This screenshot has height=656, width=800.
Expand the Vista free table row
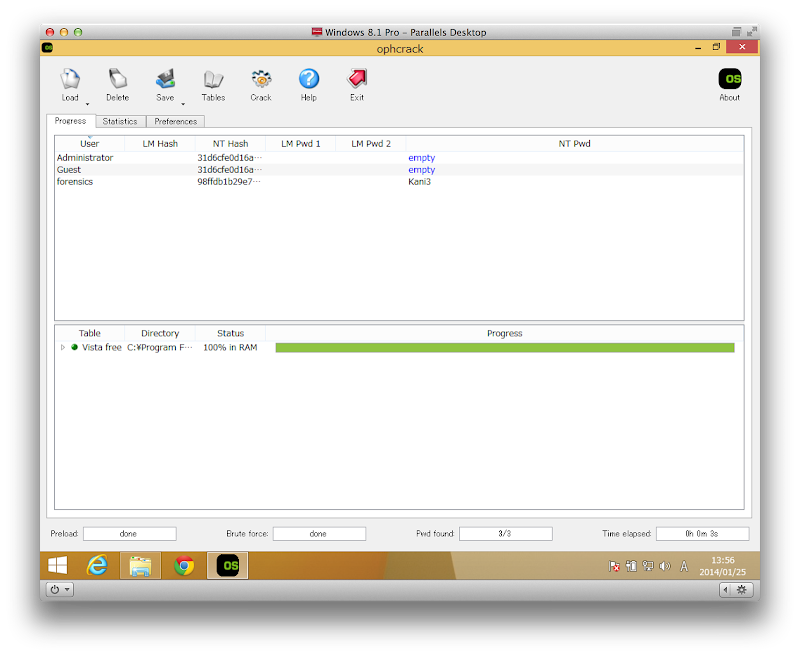[x=62, y=347]
